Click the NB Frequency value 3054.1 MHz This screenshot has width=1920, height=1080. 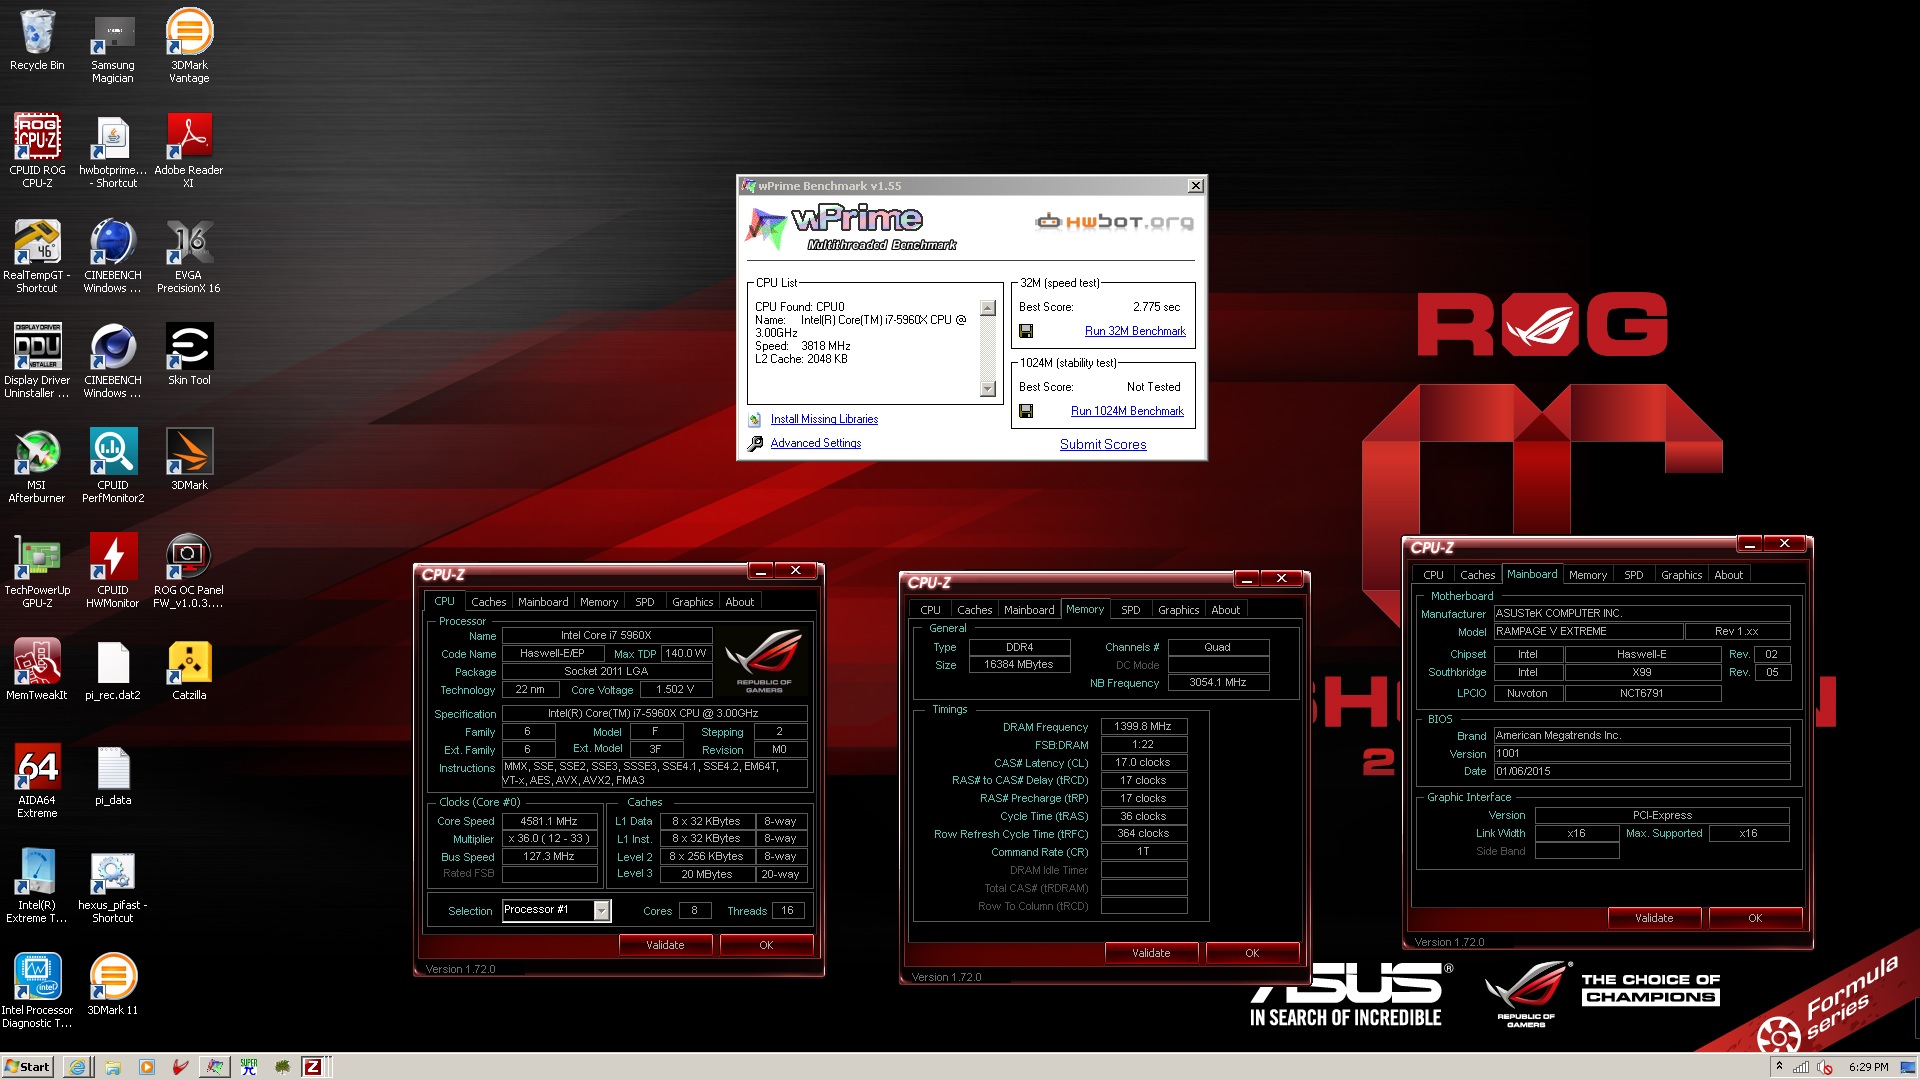pyautogui.click(x=1218, y=683)
